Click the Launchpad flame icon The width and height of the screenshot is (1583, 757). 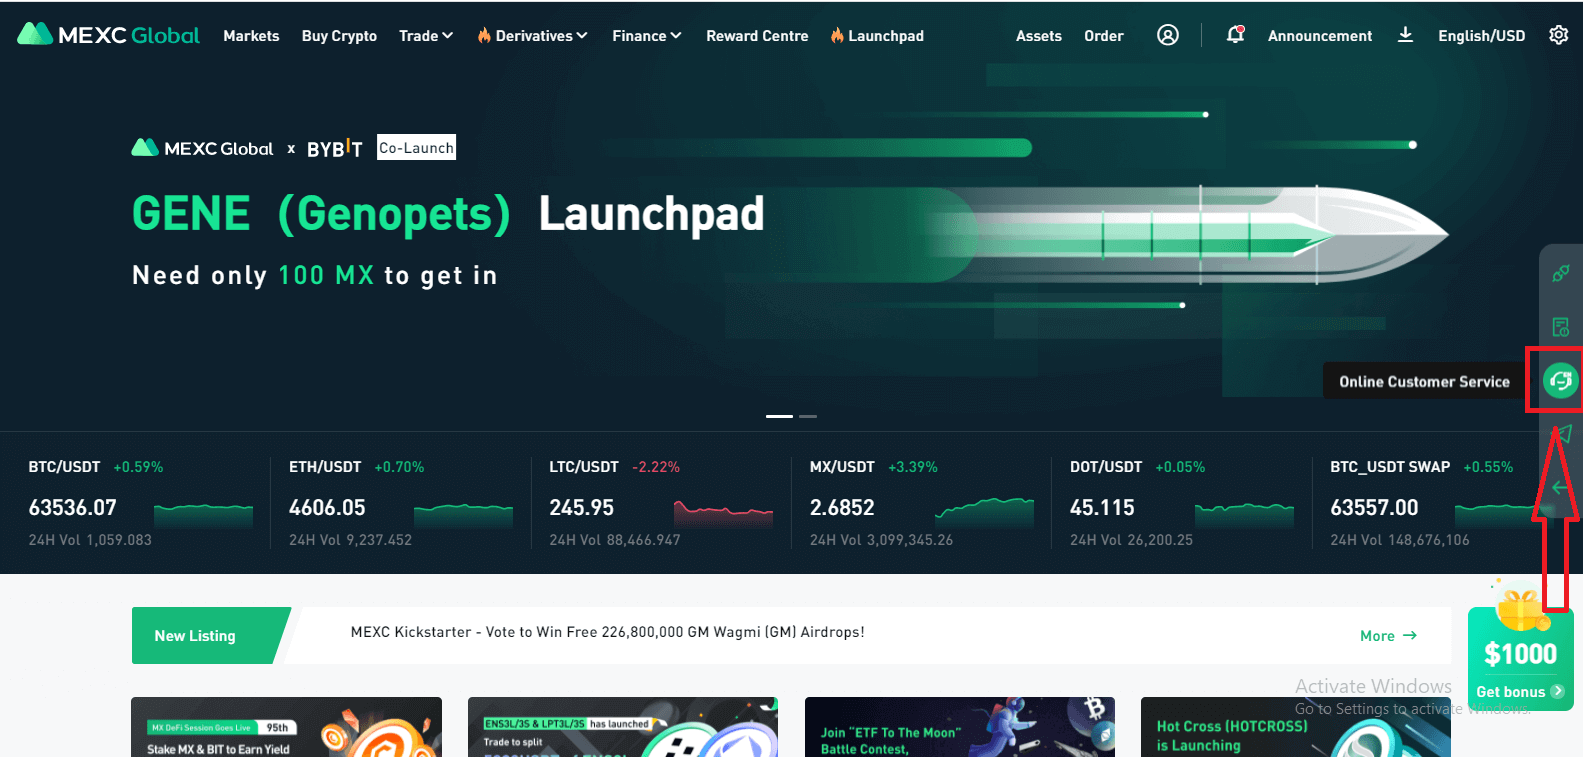pyautogui.click(x=837, y=35)
